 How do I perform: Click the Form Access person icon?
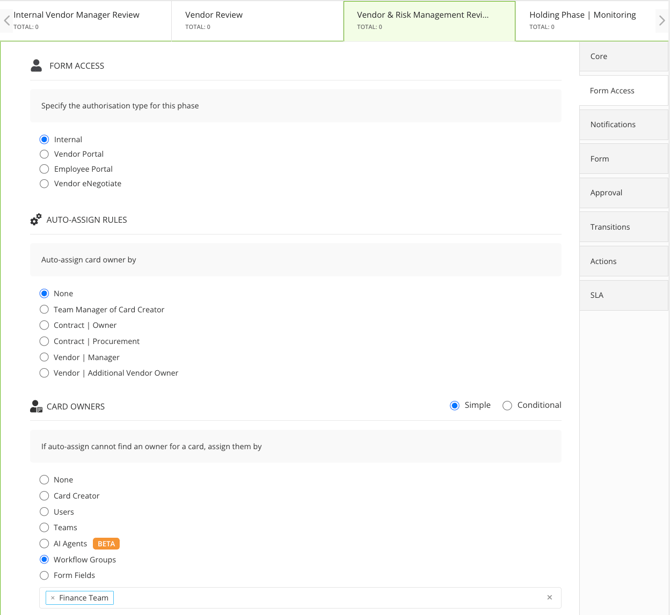pyautogui.click(x=36, y=65)
